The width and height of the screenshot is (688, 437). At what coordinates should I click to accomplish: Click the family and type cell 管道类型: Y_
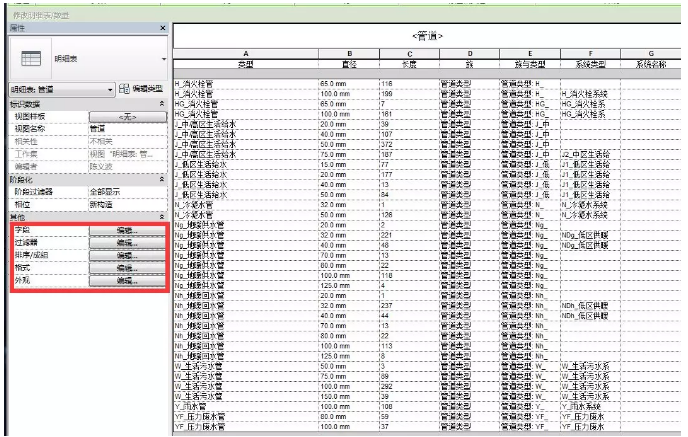tap(530, 407)
